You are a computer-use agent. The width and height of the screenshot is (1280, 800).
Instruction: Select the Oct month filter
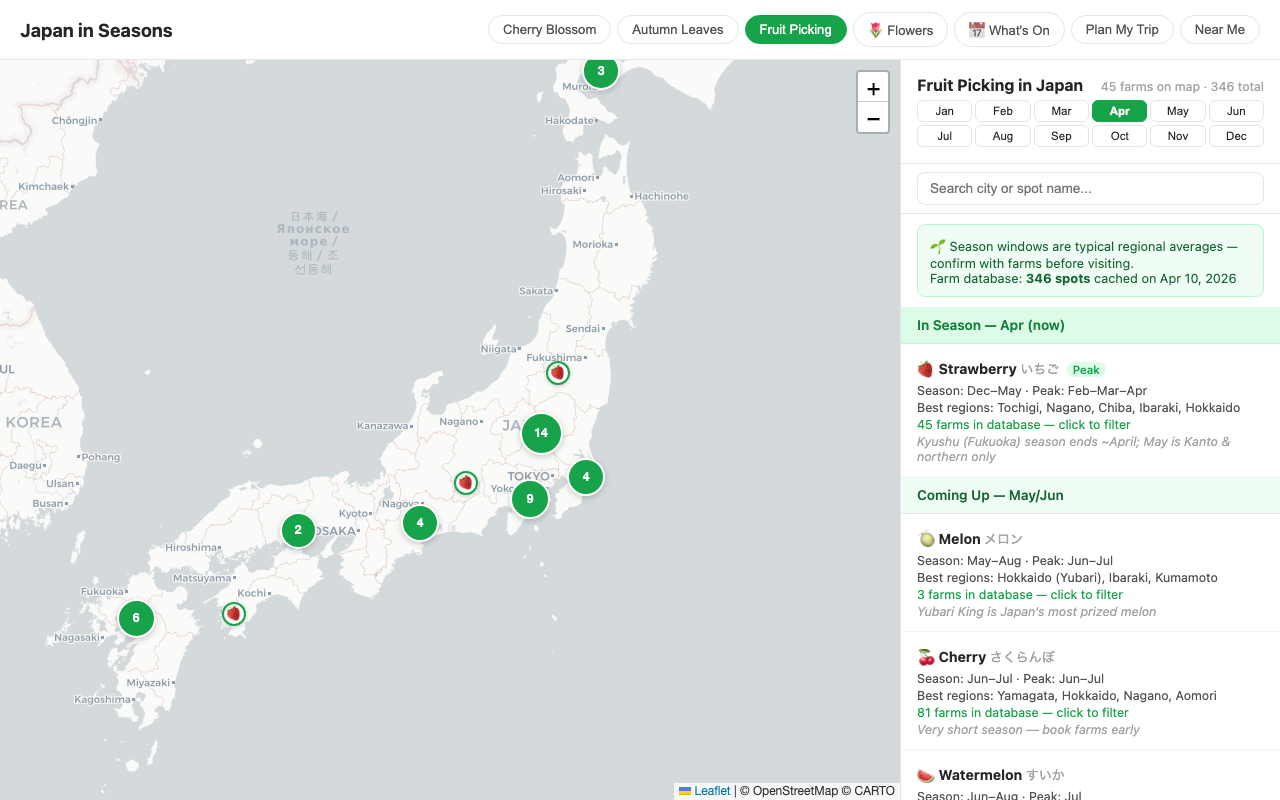1120,136
